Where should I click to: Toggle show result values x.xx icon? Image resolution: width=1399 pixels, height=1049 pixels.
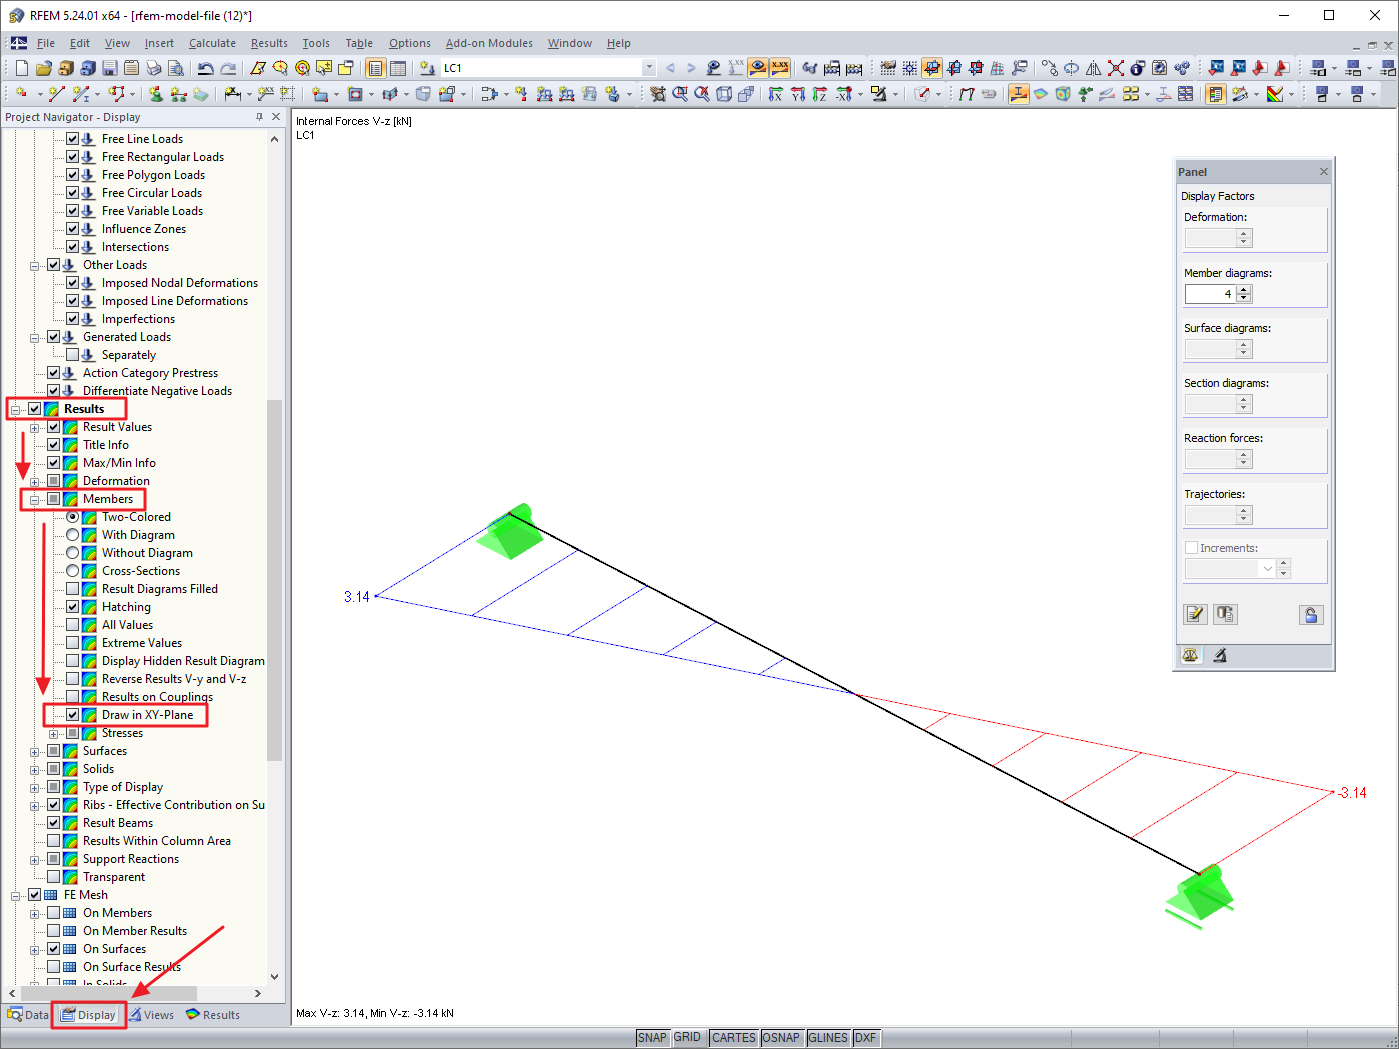[x=780, y=68]
